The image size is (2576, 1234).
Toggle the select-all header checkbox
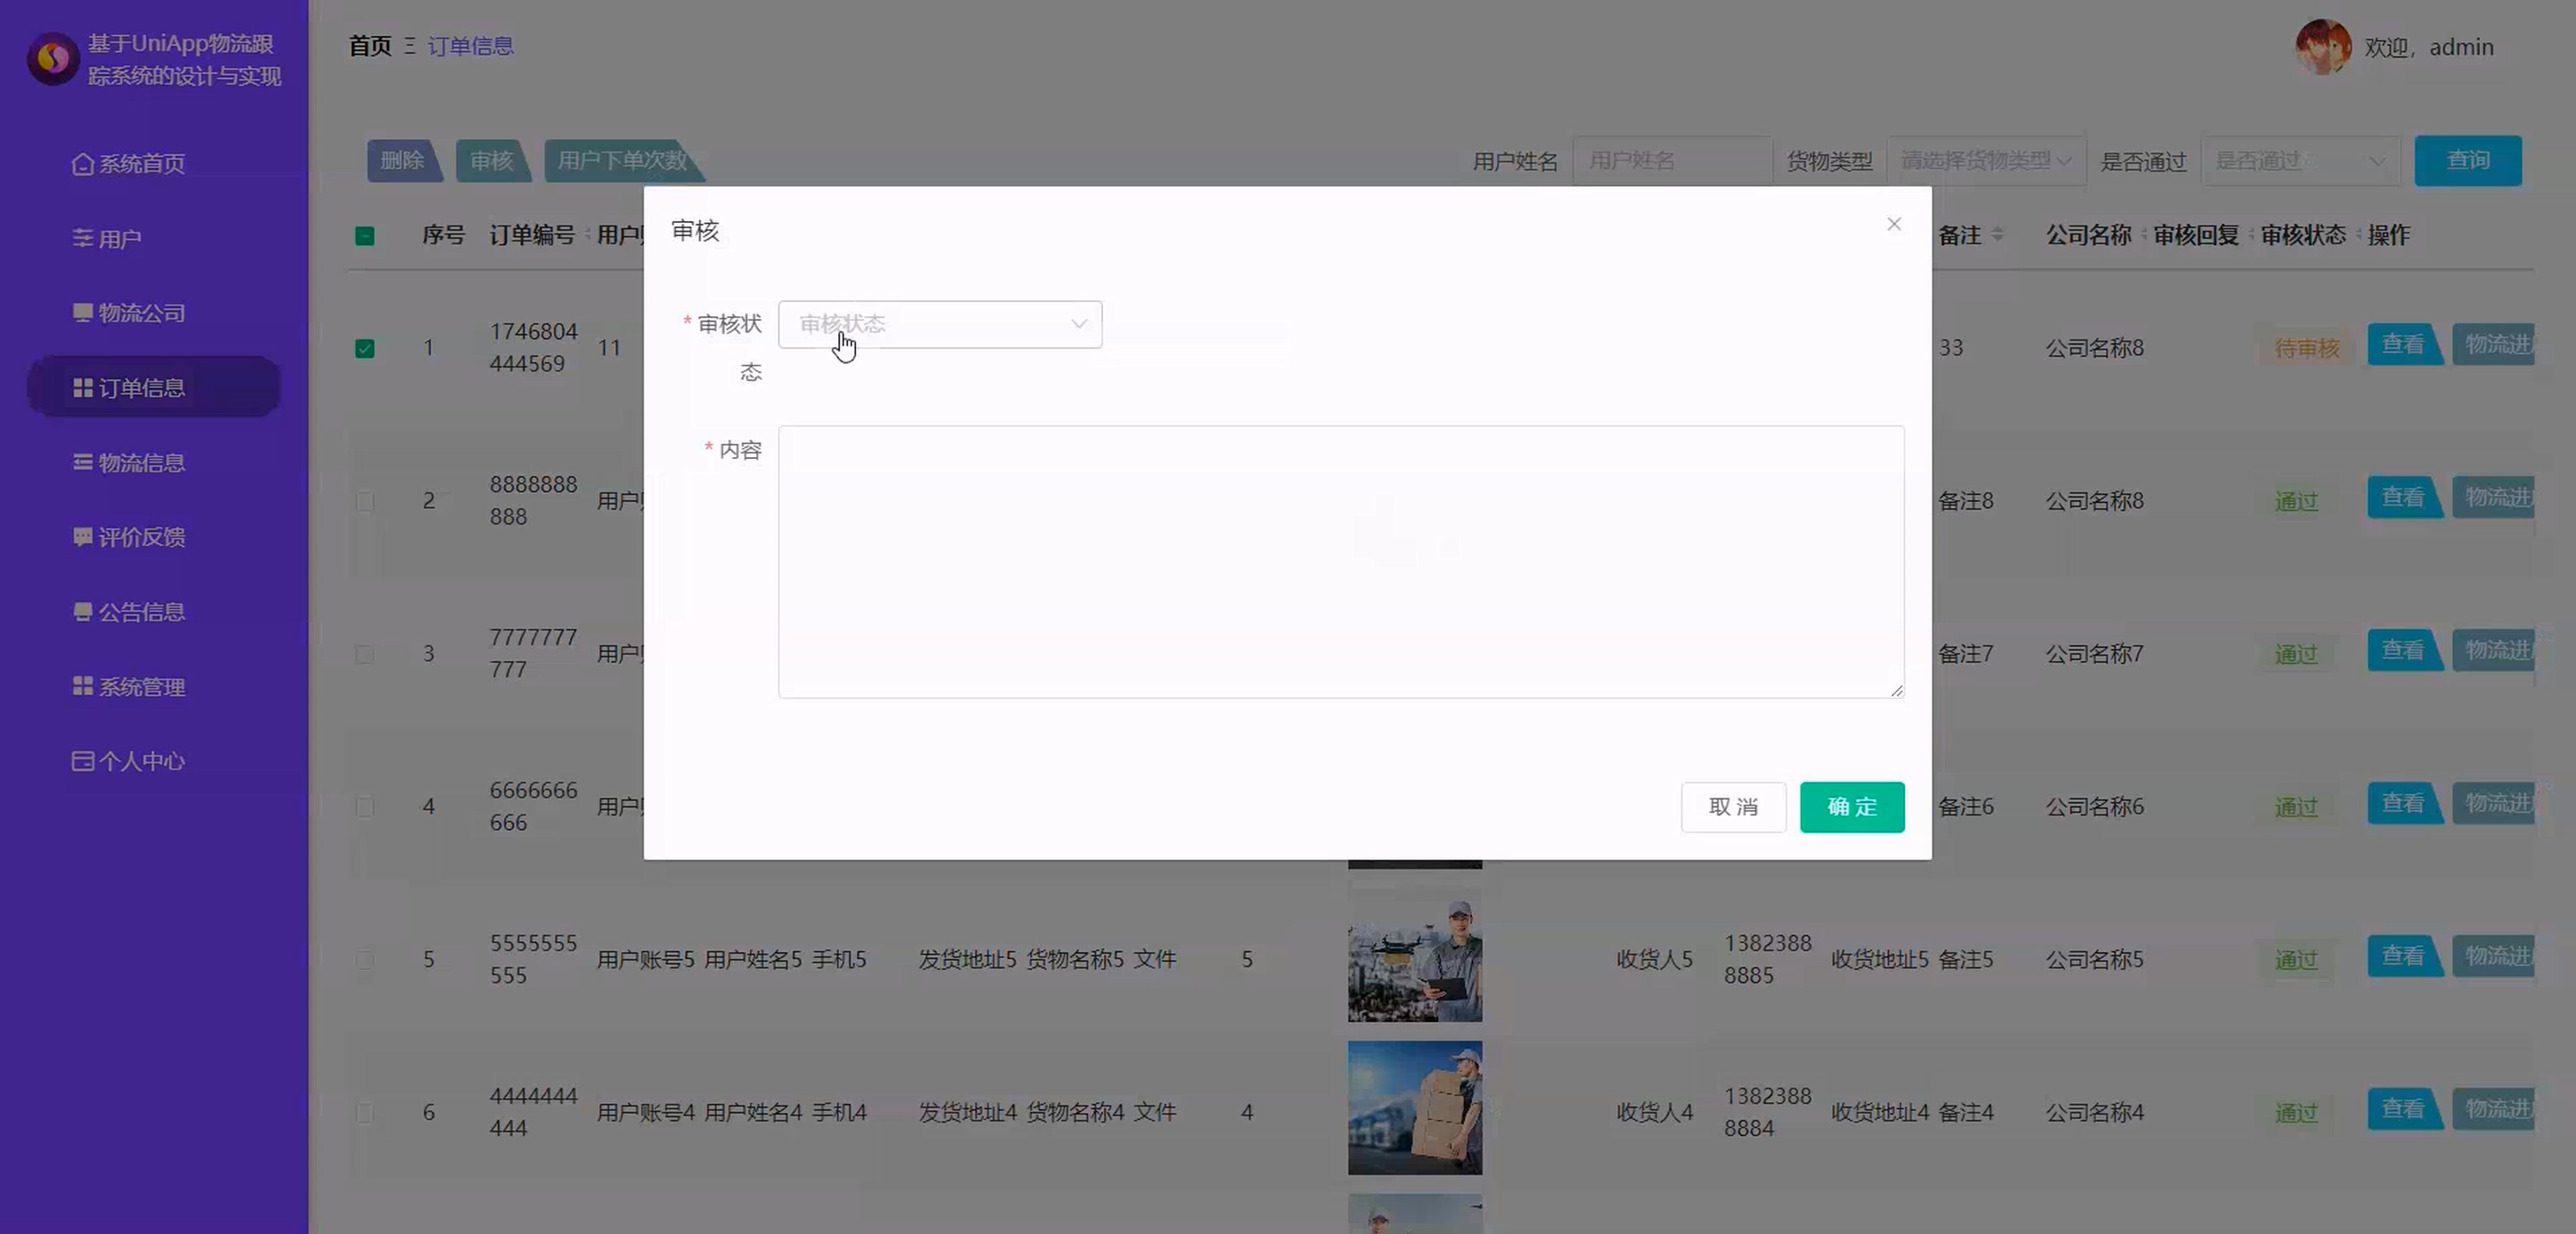[x=365, y=236]
